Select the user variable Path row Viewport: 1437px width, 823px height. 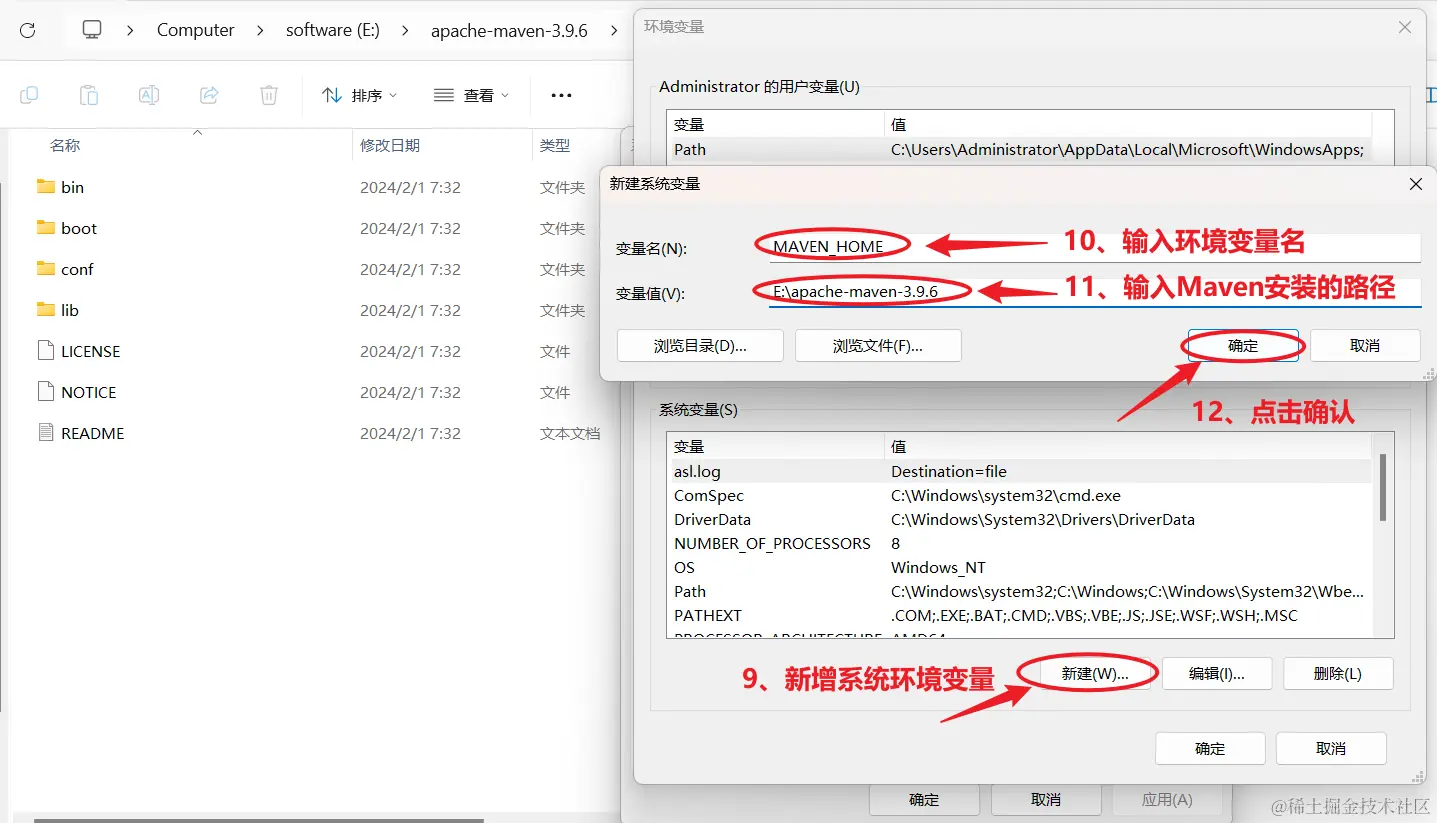pyautogui.click(x=1020, y=149)
